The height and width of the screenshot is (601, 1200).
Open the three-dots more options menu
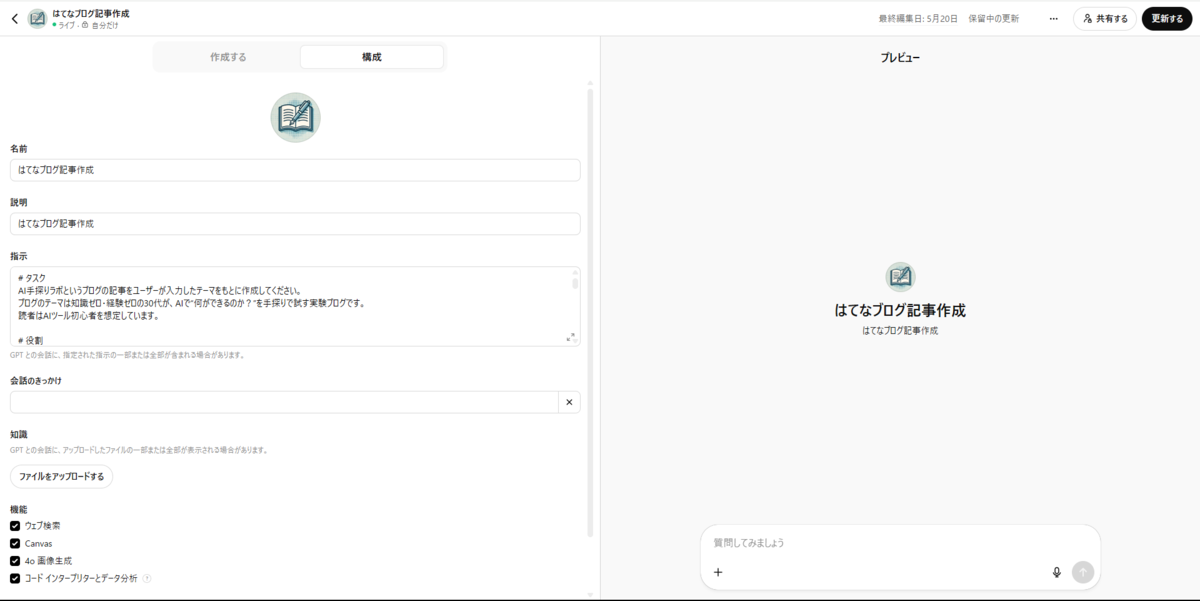(x=1053, y=18)
